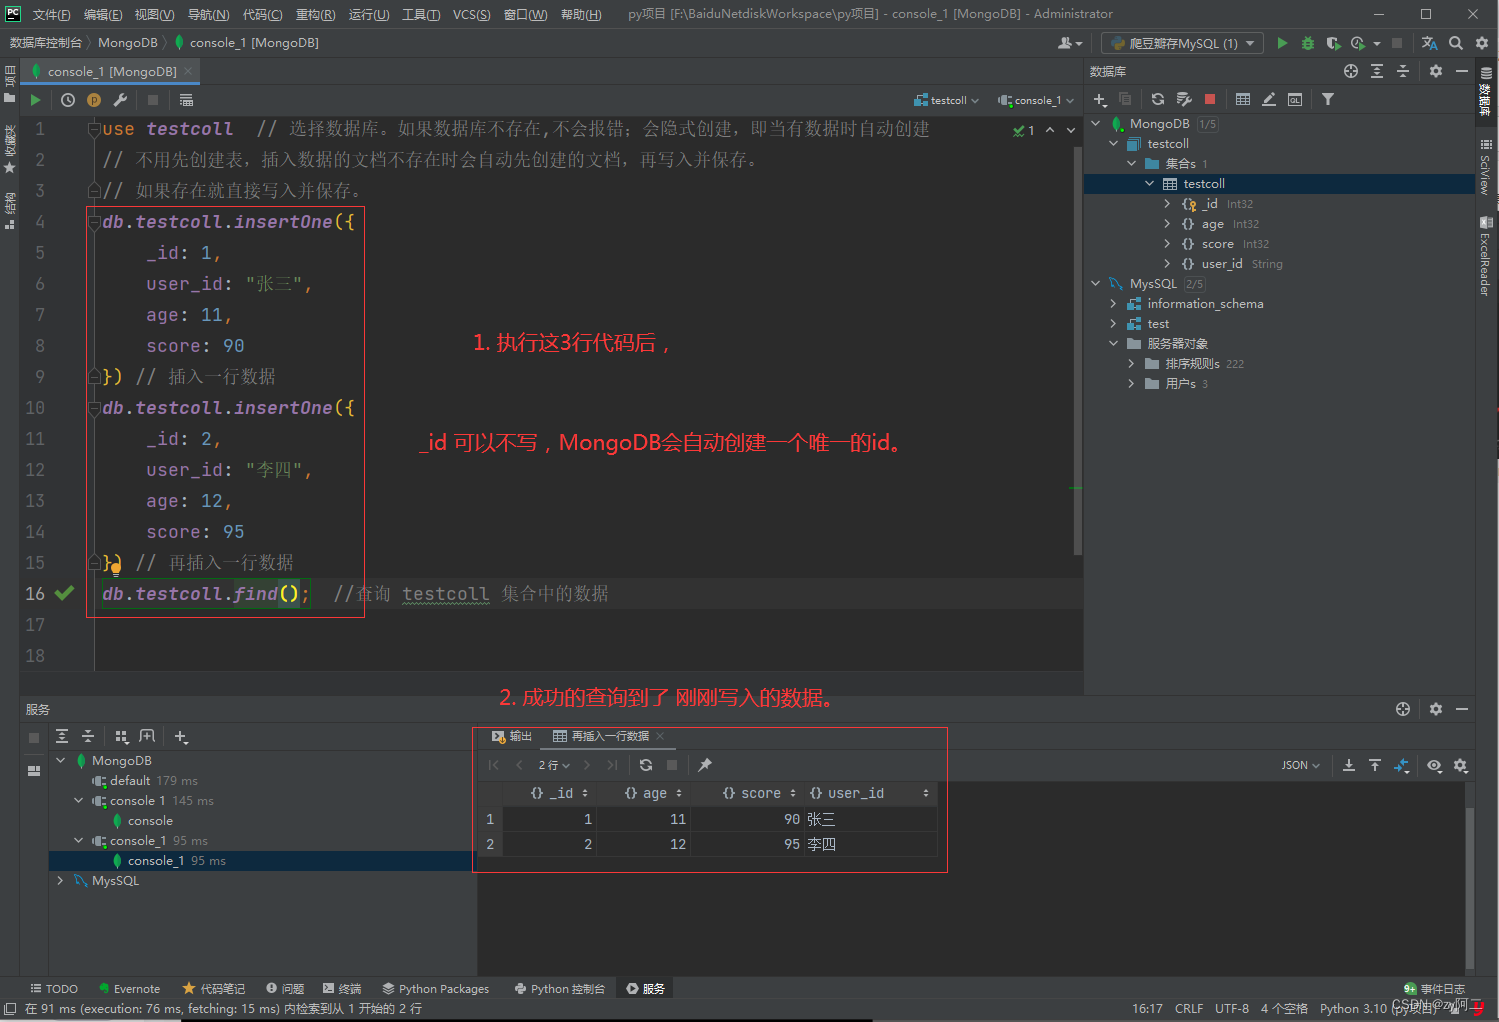Pin the result tab
Screen dimensions: 1499x1022
tap(705, 765)
